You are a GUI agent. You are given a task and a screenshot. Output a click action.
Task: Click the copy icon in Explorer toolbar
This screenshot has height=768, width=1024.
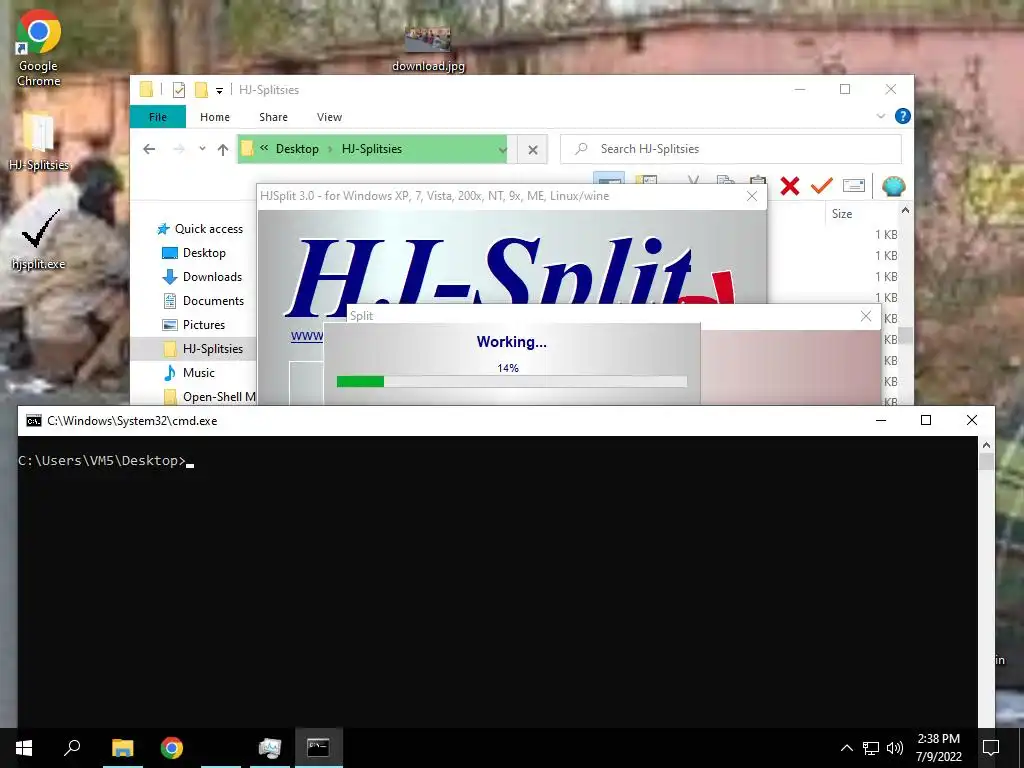pyautogui.click(x=725, y=181)
